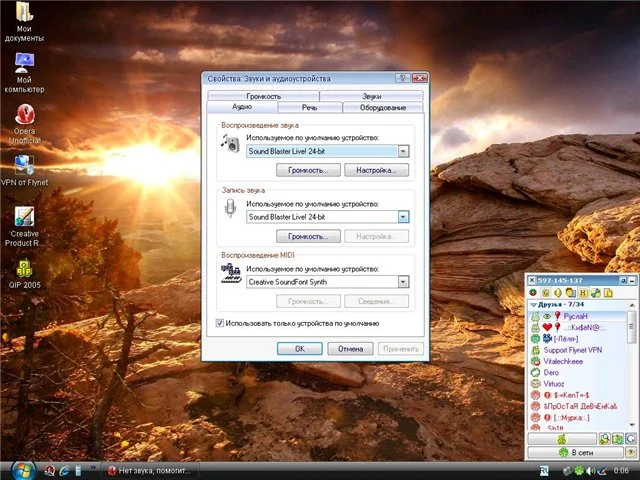Click Настройка button for sound playback
Screen dimensions: 640x480
[377, 170]
